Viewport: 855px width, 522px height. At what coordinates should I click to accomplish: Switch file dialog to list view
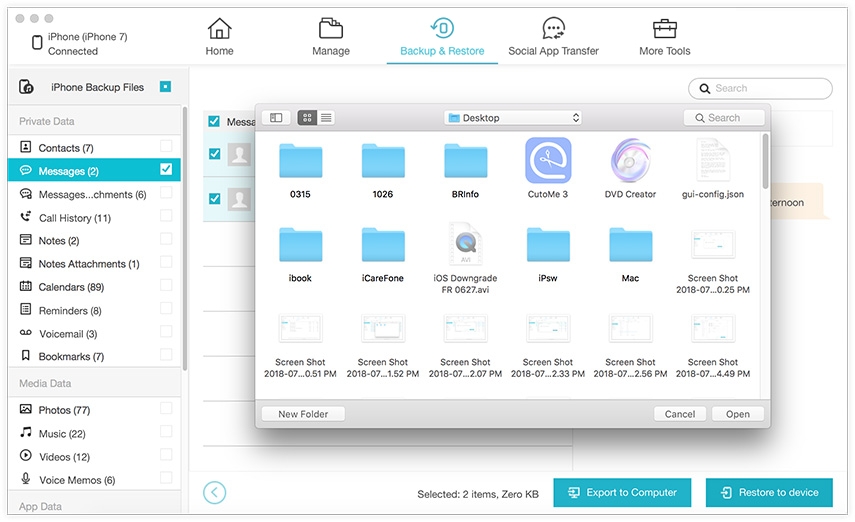click(x=326, y=117)
